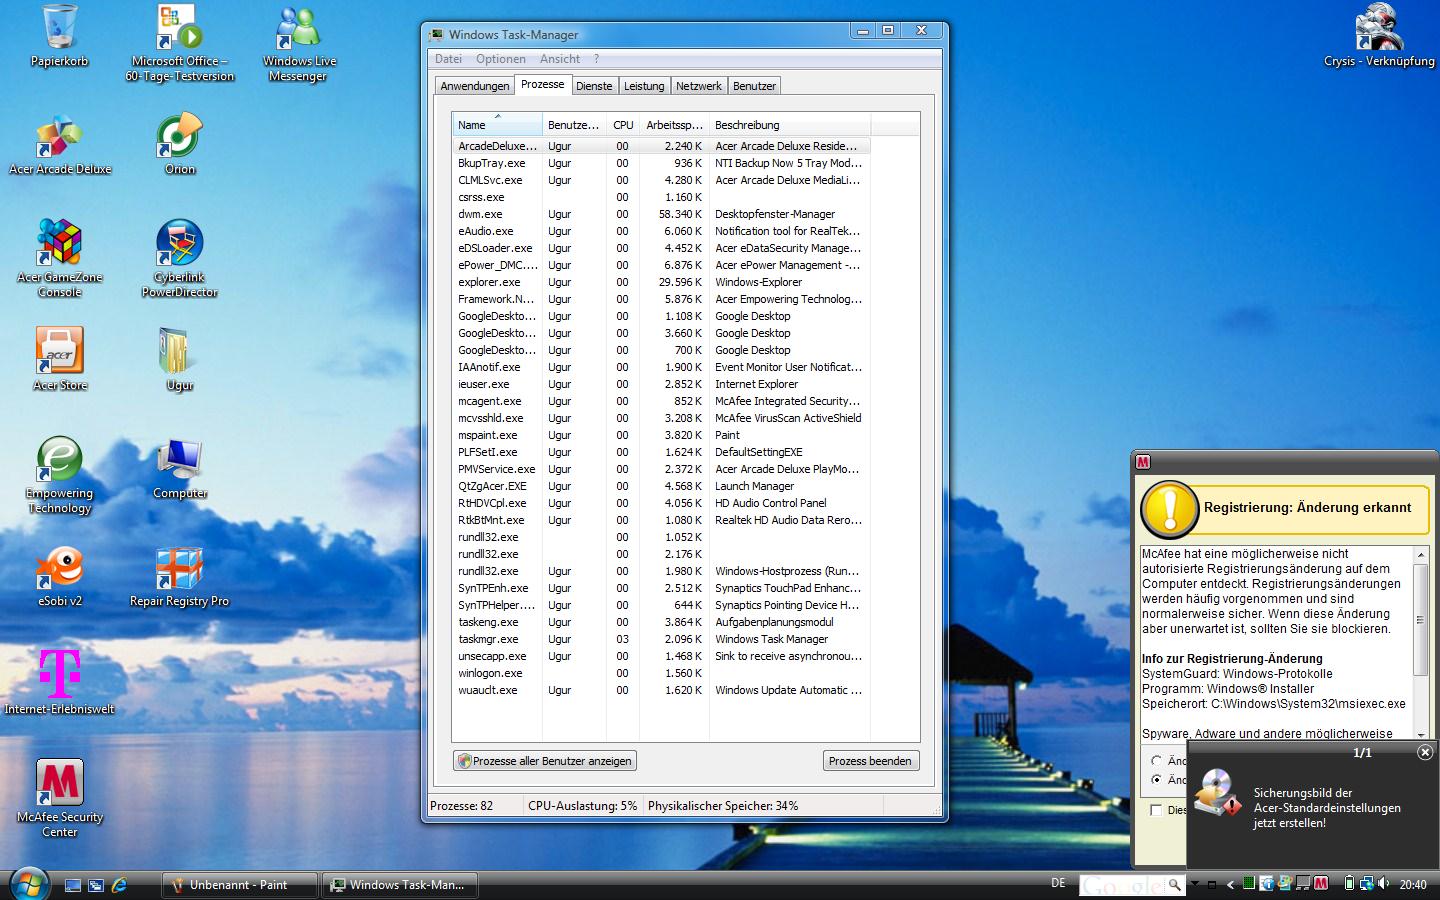Launch Empowering Technology desktop shortcut
This screenshot has height=900, width=1440.
tap(59, 475)
